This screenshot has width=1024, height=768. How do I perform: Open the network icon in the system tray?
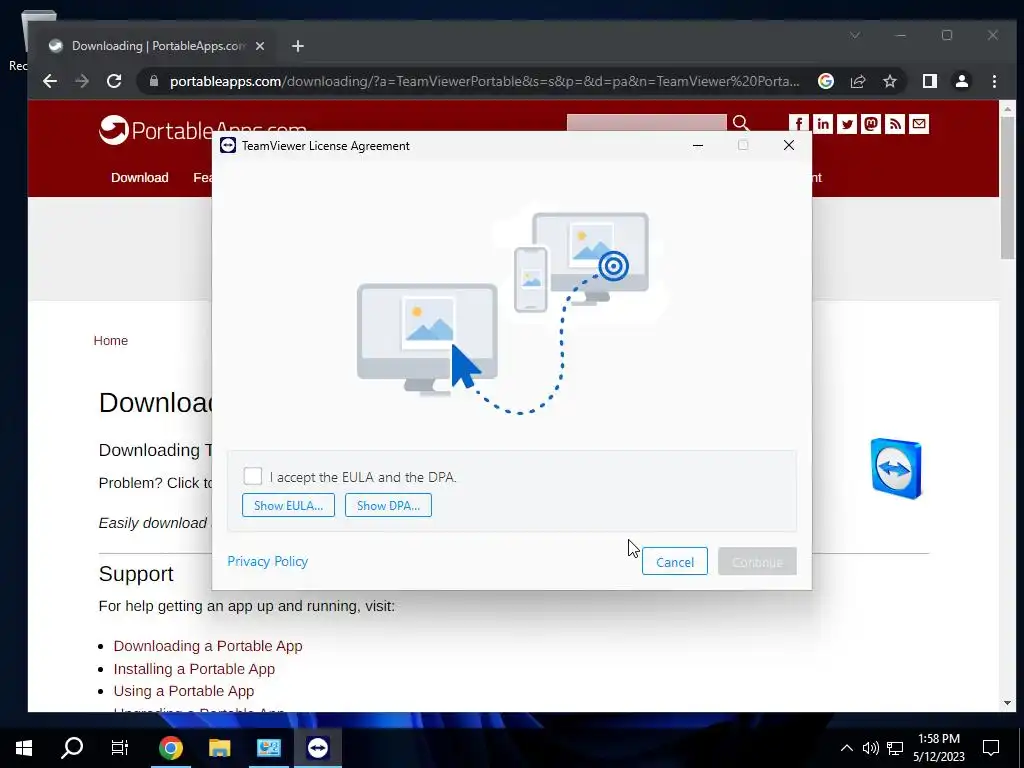[x=895, y=748]
